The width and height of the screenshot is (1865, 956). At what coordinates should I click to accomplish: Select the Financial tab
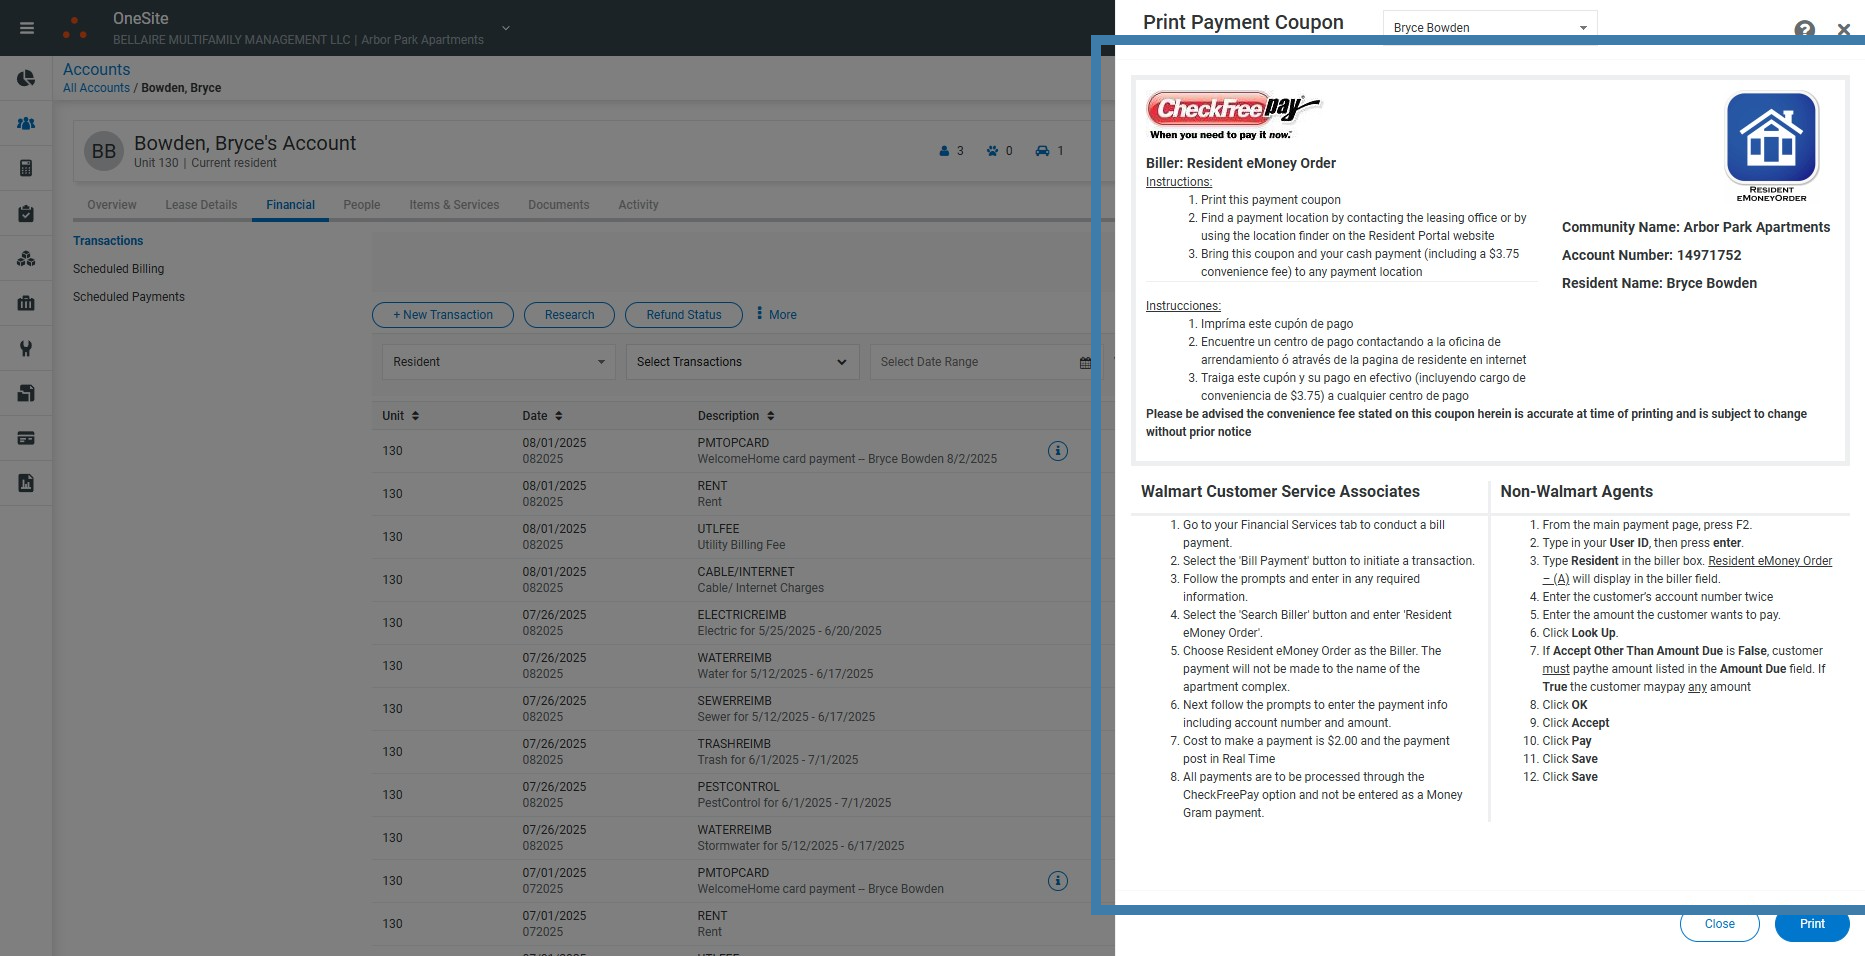coord(290,205)
